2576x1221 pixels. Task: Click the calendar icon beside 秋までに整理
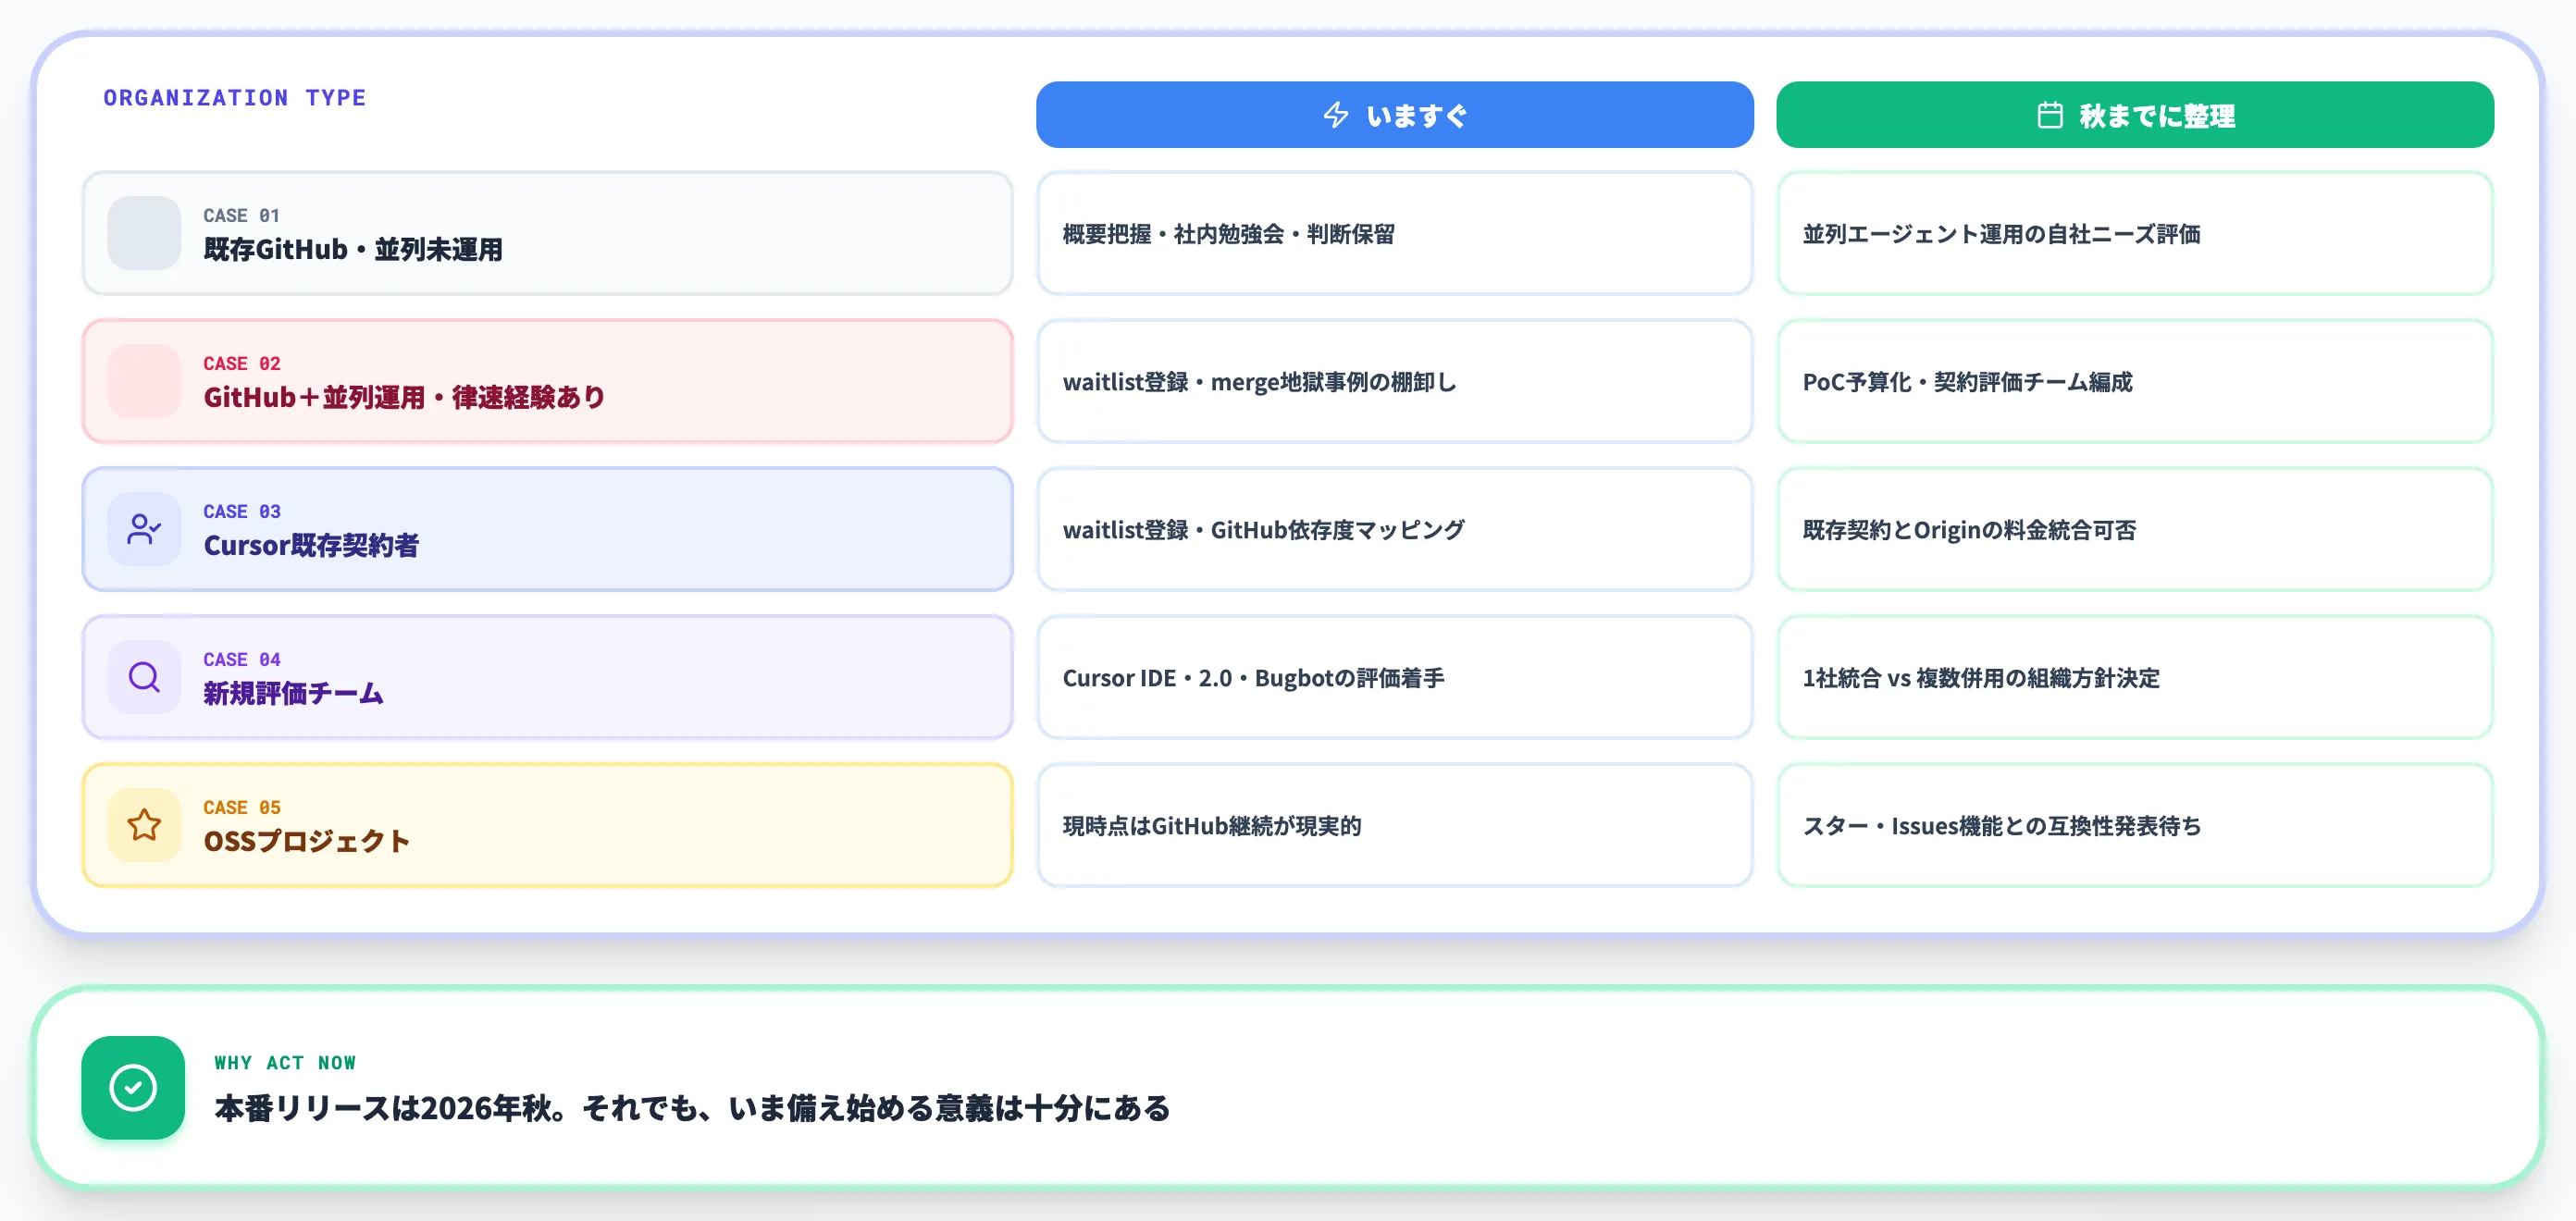point(2050,115)
